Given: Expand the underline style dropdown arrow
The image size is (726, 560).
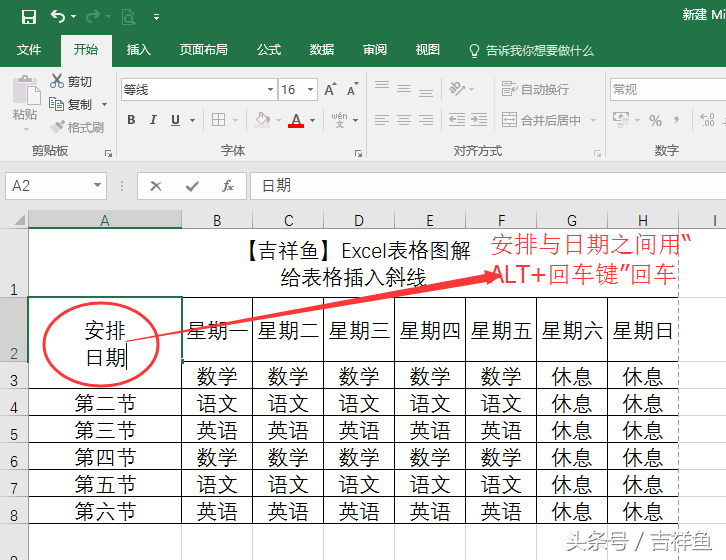Looking at the screenshot, I should 192,120.
